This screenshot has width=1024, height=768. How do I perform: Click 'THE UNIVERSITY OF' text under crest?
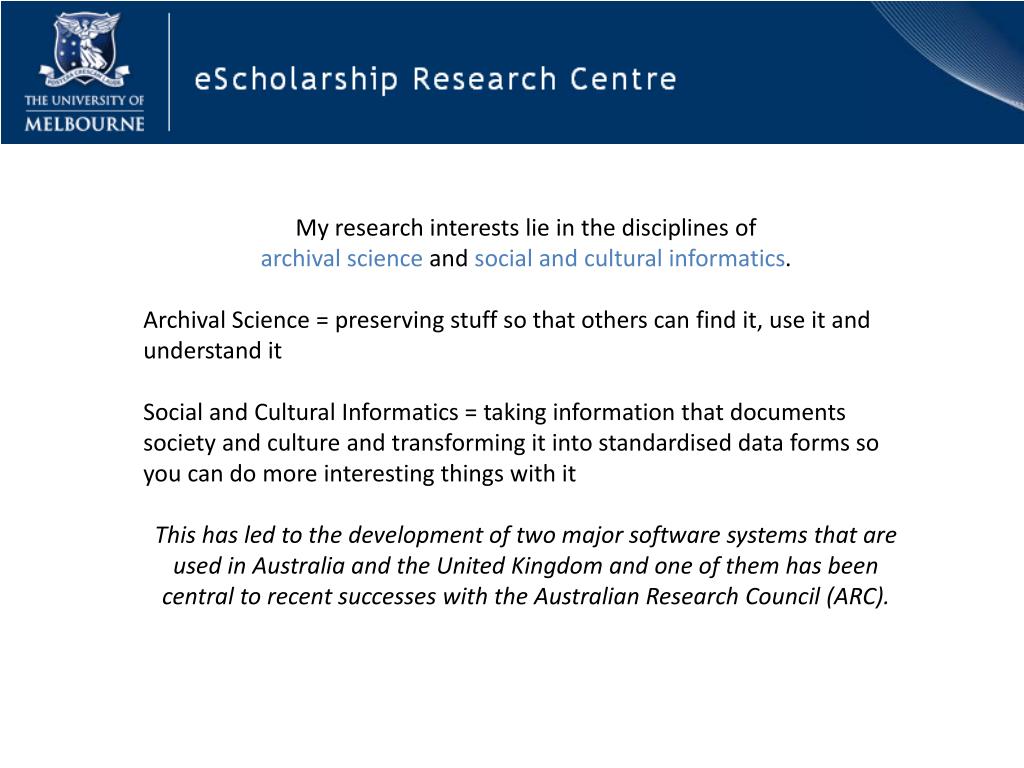[x=84, y=101]
